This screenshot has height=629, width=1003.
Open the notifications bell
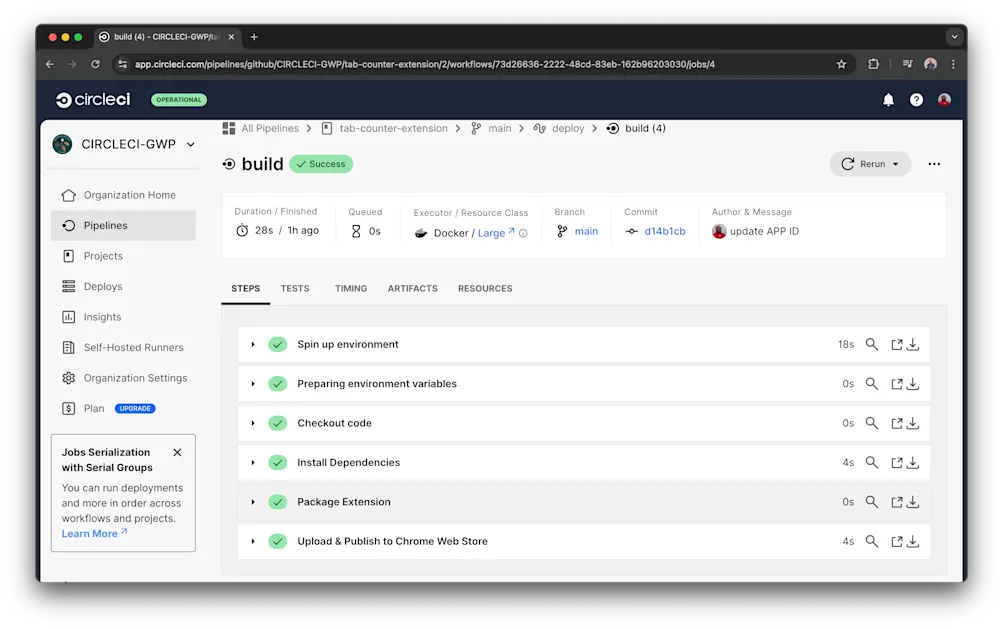pos(887,99)
